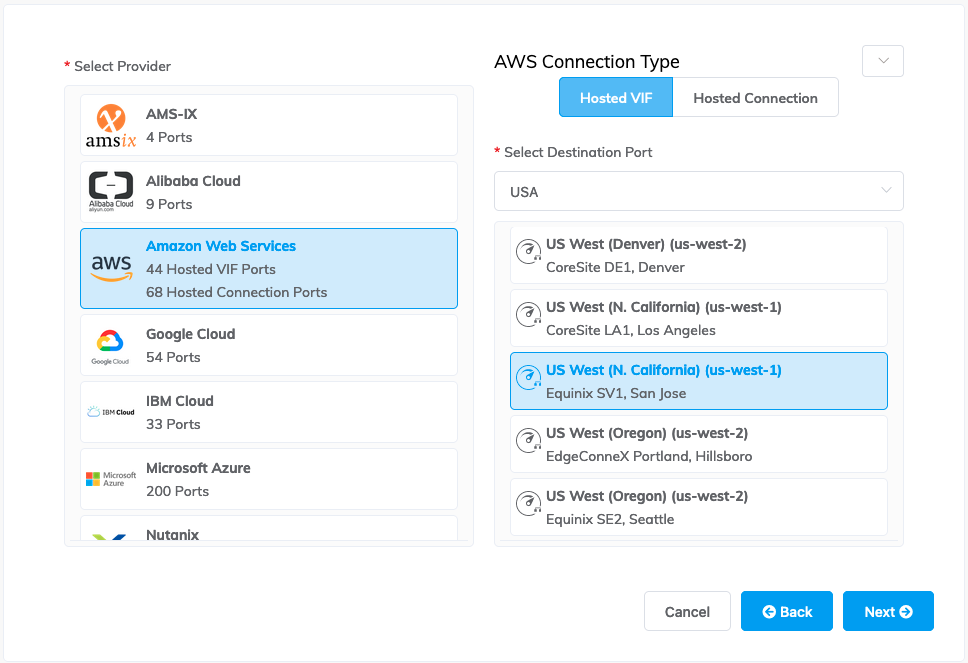Select Equinix SV1, San Jose port
Image resolution: width=968 pixels, height=663 pixels.
pyautogui.click(x=698, y=381)
